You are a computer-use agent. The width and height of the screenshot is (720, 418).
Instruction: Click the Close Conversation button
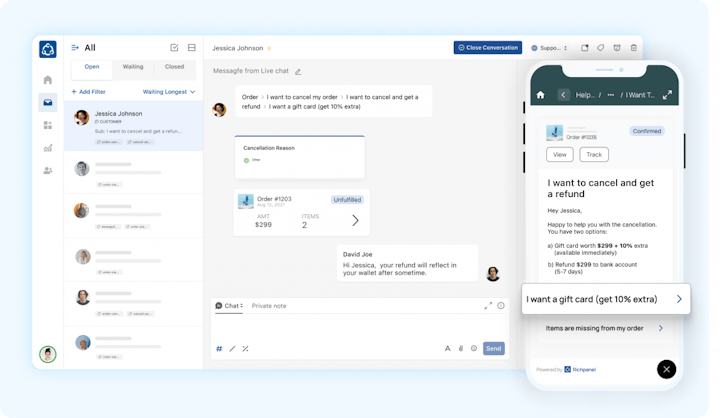[487, 47]
